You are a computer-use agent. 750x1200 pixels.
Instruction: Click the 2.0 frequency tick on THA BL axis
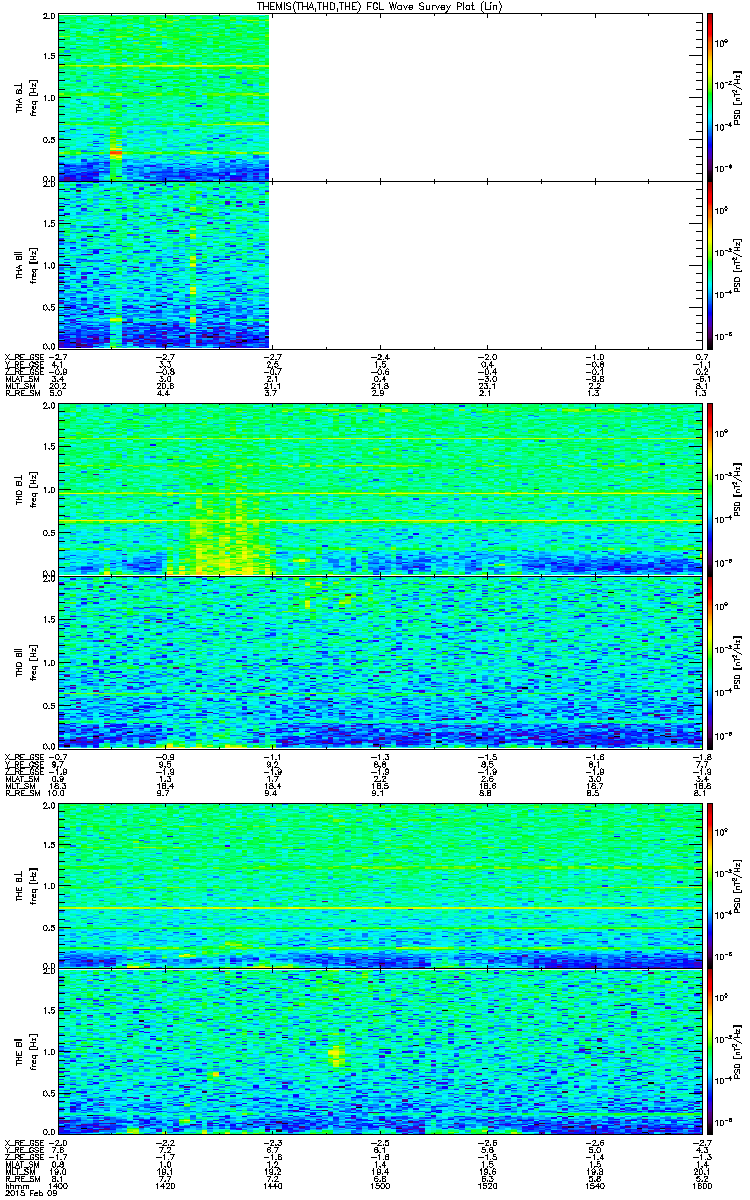tap(47, 18)
